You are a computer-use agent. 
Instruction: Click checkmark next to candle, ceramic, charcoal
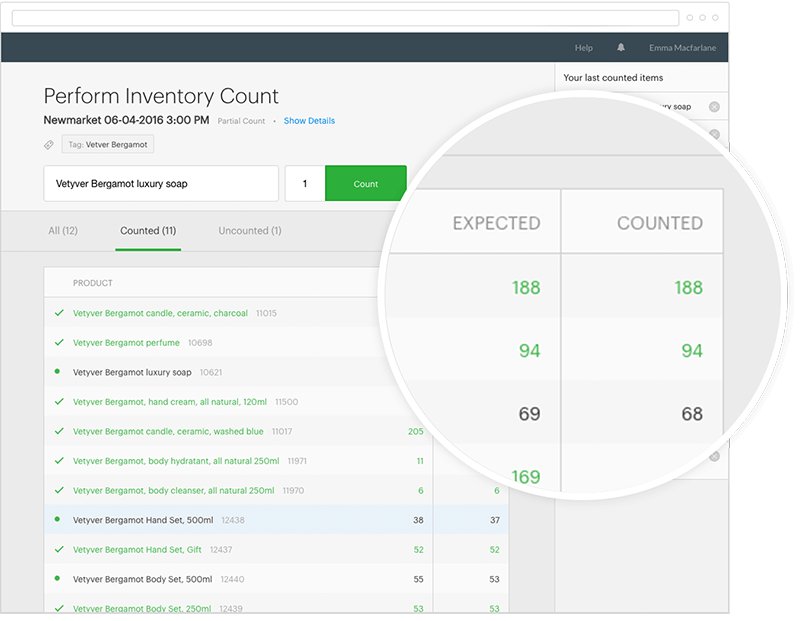59,313
